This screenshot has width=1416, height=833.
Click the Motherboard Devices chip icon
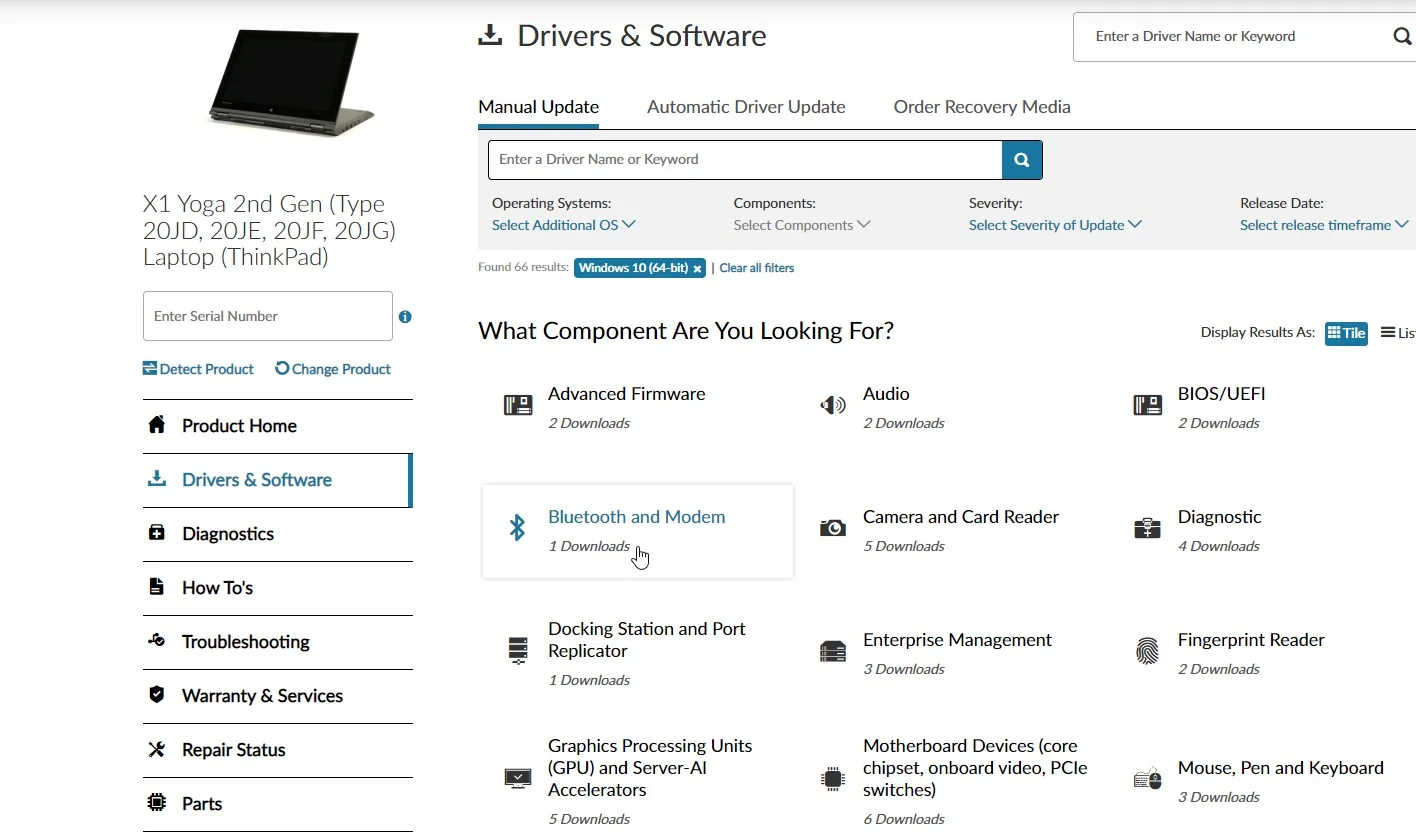coord(832,778)
